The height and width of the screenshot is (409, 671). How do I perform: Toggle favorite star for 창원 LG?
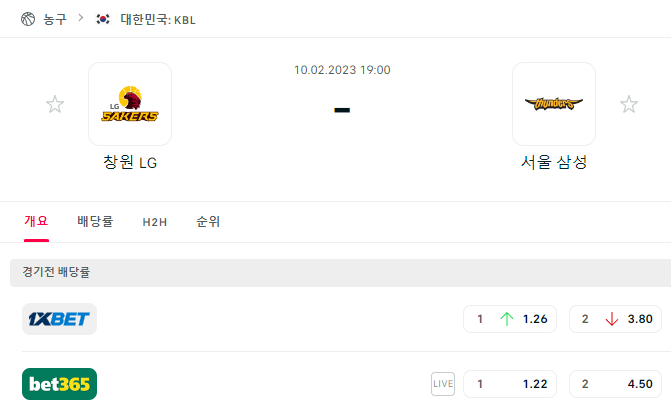[x=55, y=104]
